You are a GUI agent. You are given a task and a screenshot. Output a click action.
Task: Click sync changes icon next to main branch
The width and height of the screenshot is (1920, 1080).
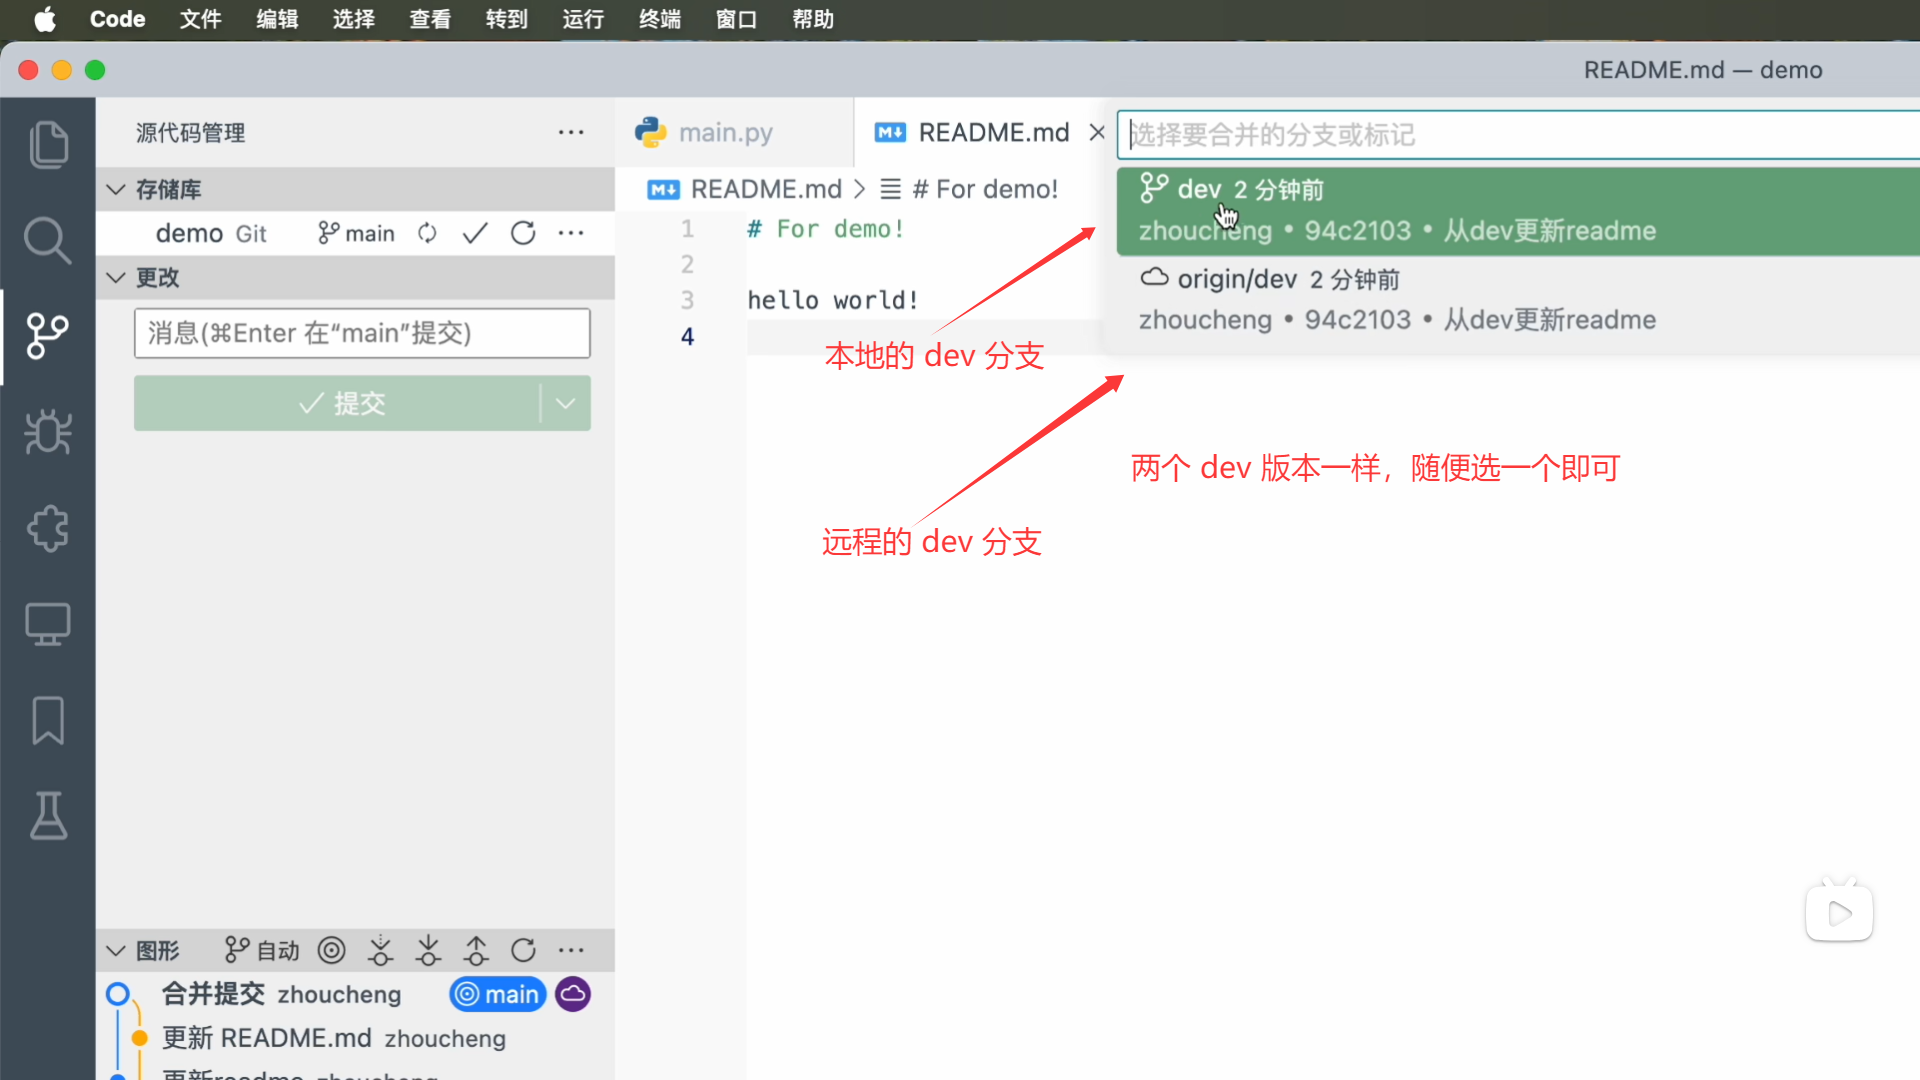click(x=427, y=233)
